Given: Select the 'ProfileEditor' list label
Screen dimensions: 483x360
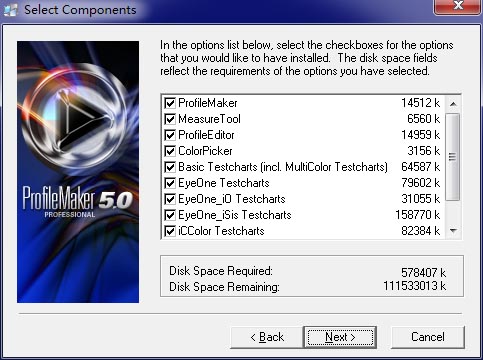Looking at the screenshot, I should (x=206, y=135).
